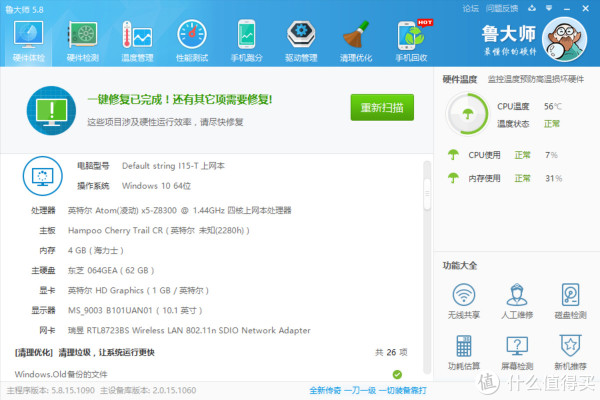Open 磁盘检测 disk check tool
Viewport: 600px width, 400px height.
coord(570,301)
